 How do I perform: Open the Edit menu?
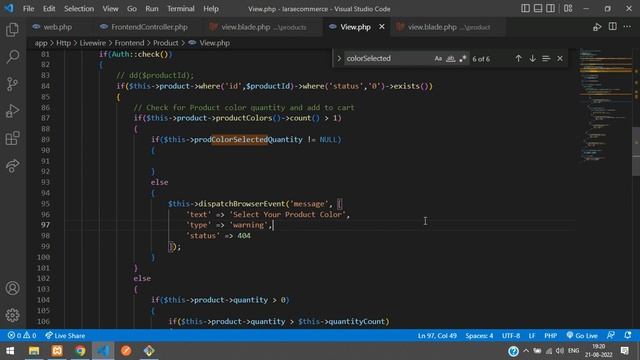(x=49, y=9)
